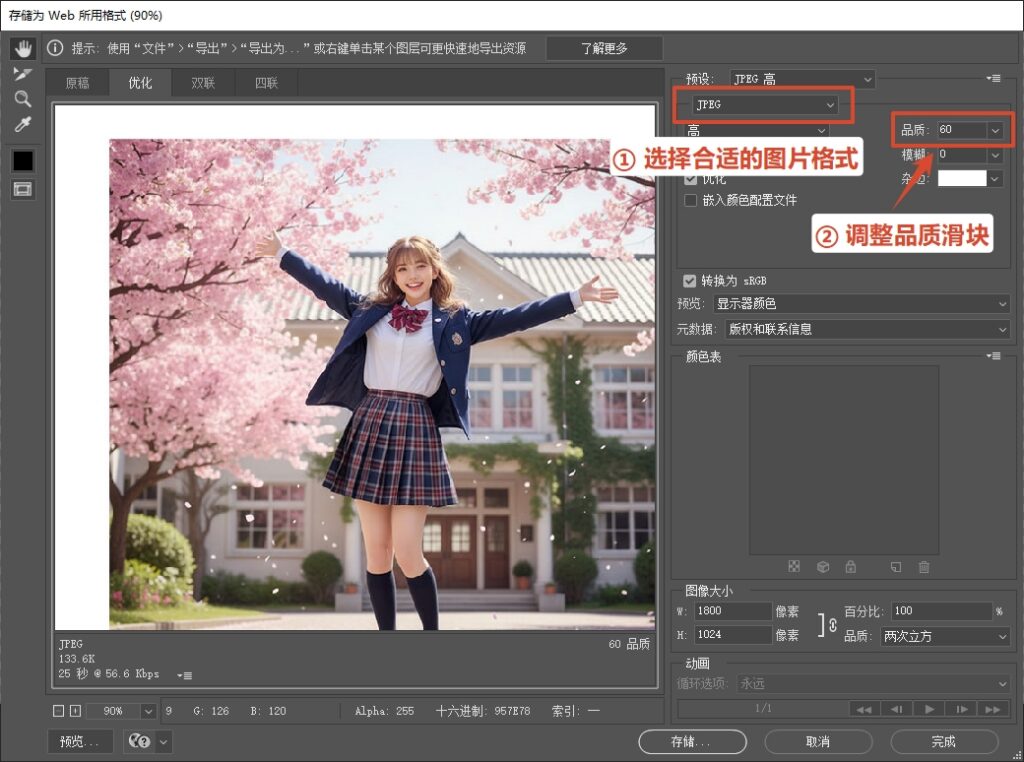Click the 了解更多 link

click(604, 47)
